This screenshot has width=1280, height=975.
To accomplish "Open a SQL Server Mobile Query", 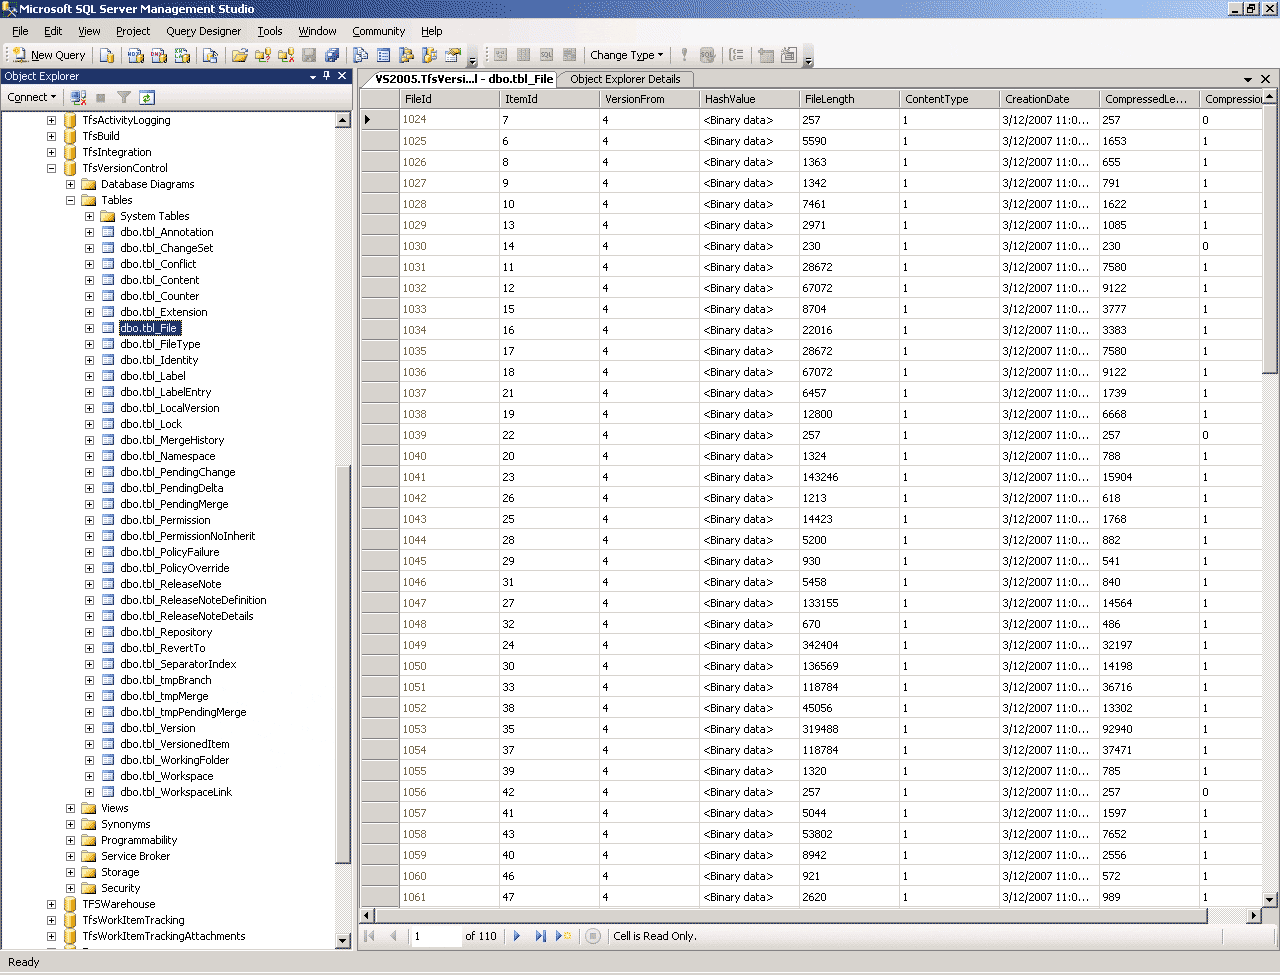I will point(210,55).
